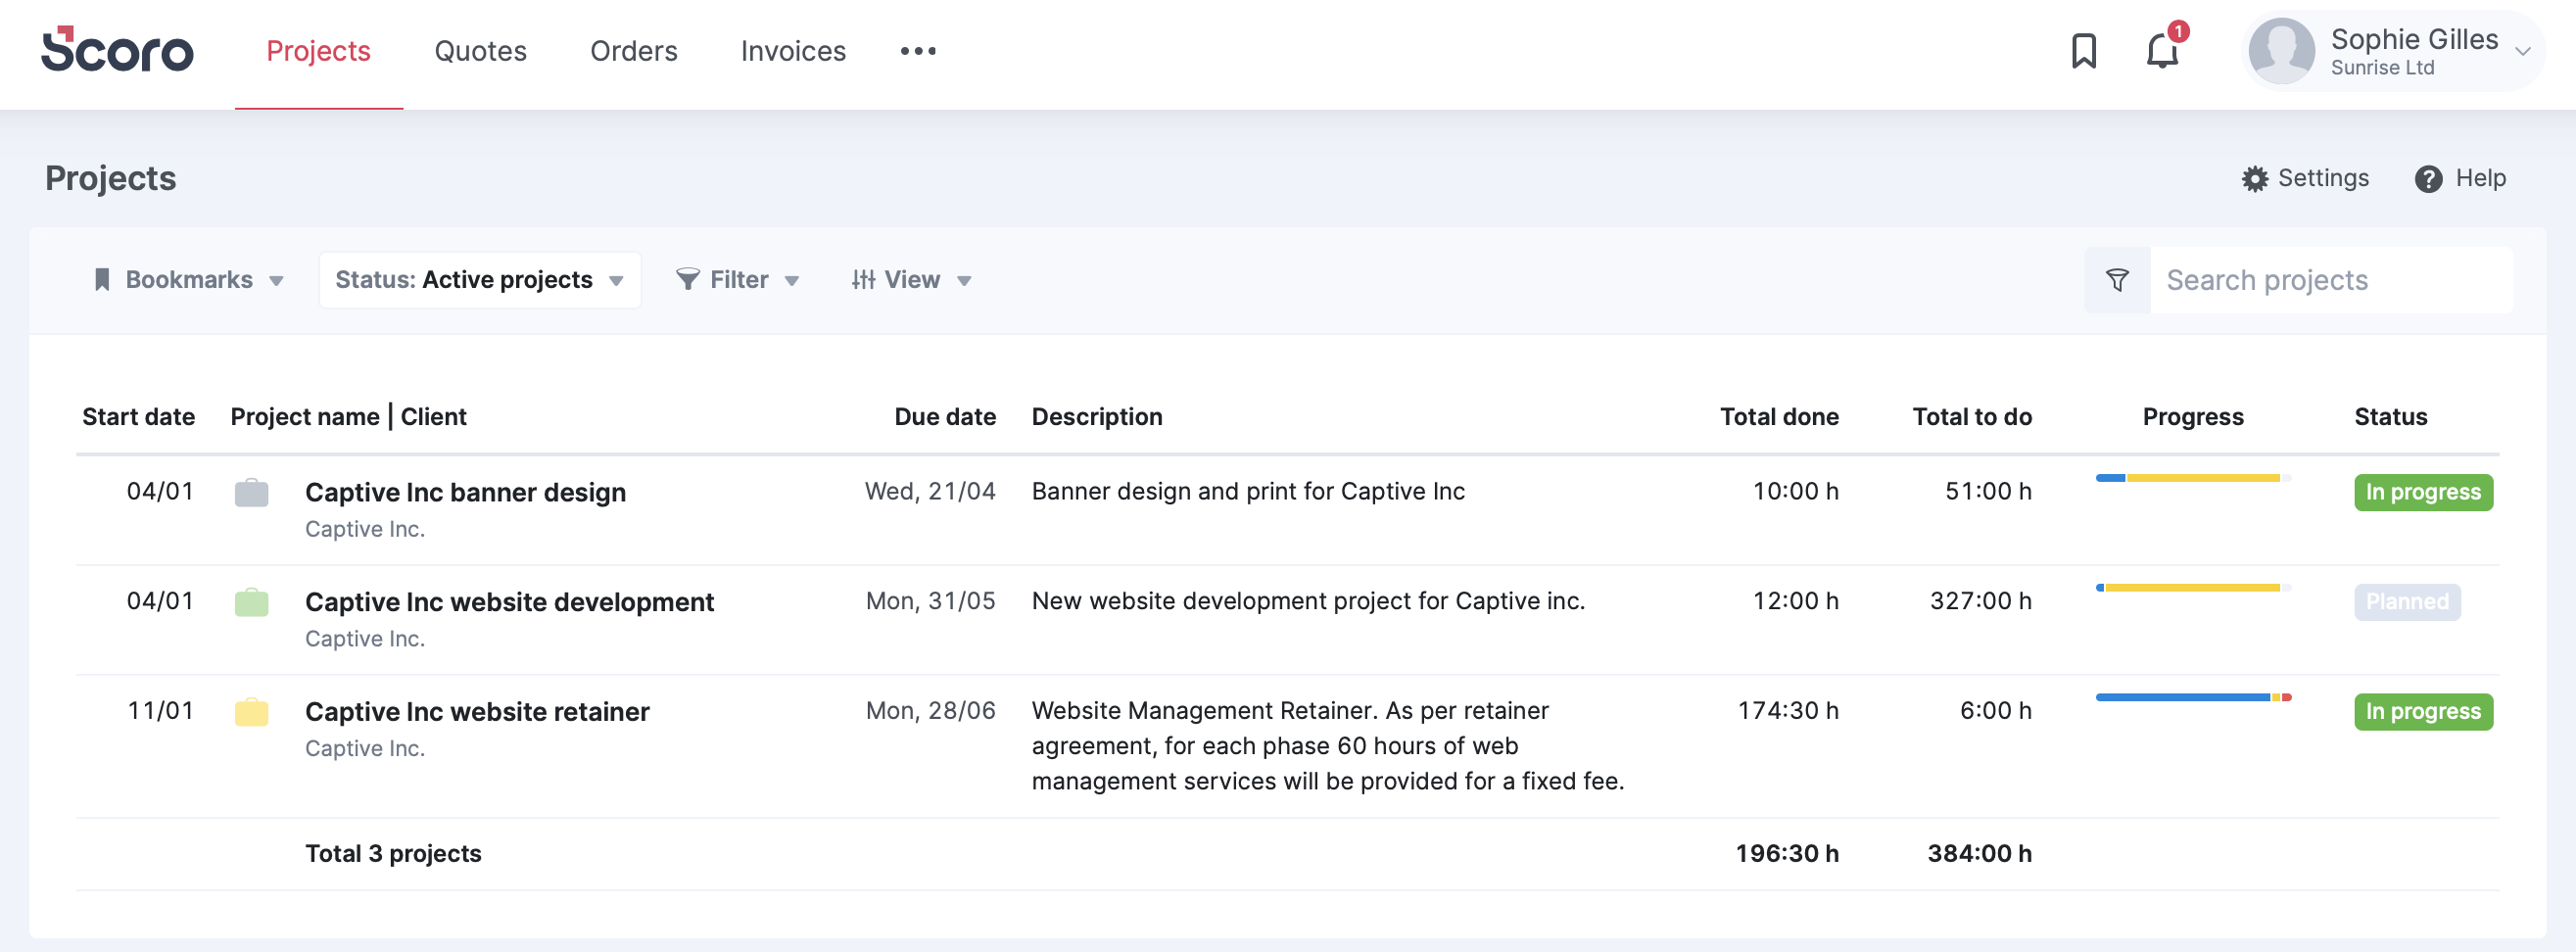The height and width of the screenshot is (952, 2576).
Task: Click the Settings gear icon
Action: tap(2254, 179)
